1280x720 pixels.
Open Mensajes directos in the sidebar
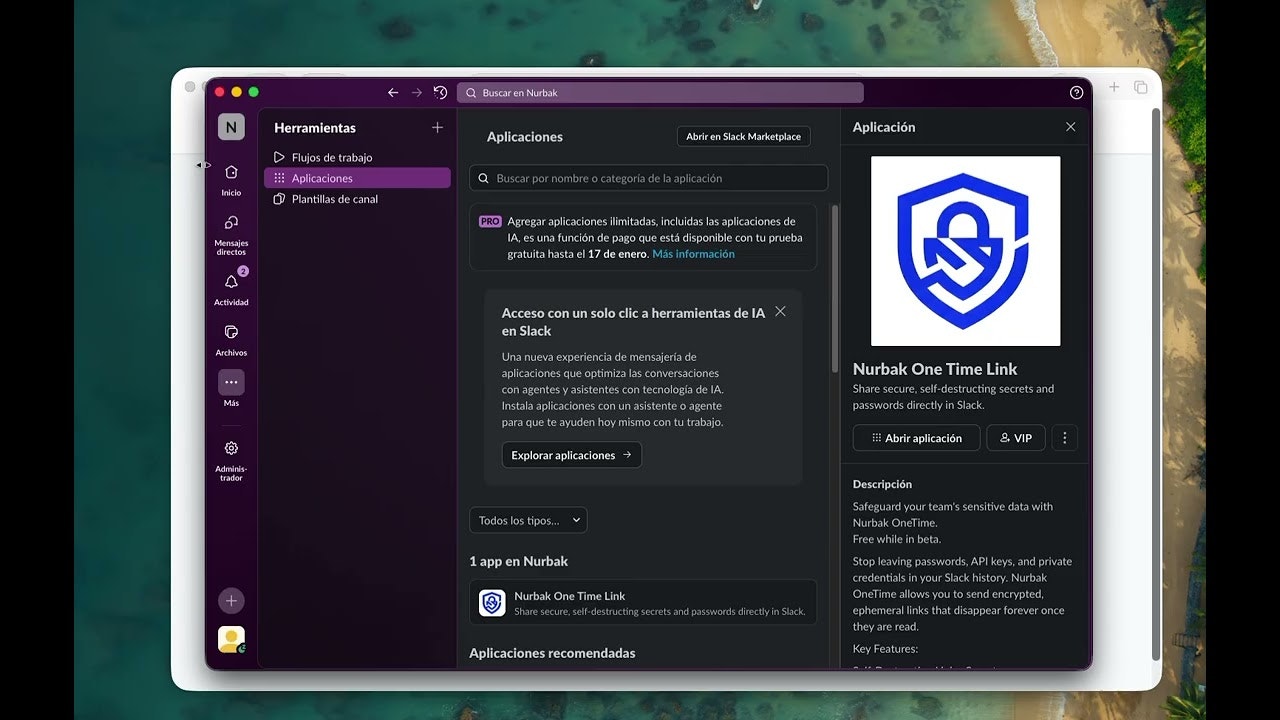pyautogui.click(x=231, y=223)
